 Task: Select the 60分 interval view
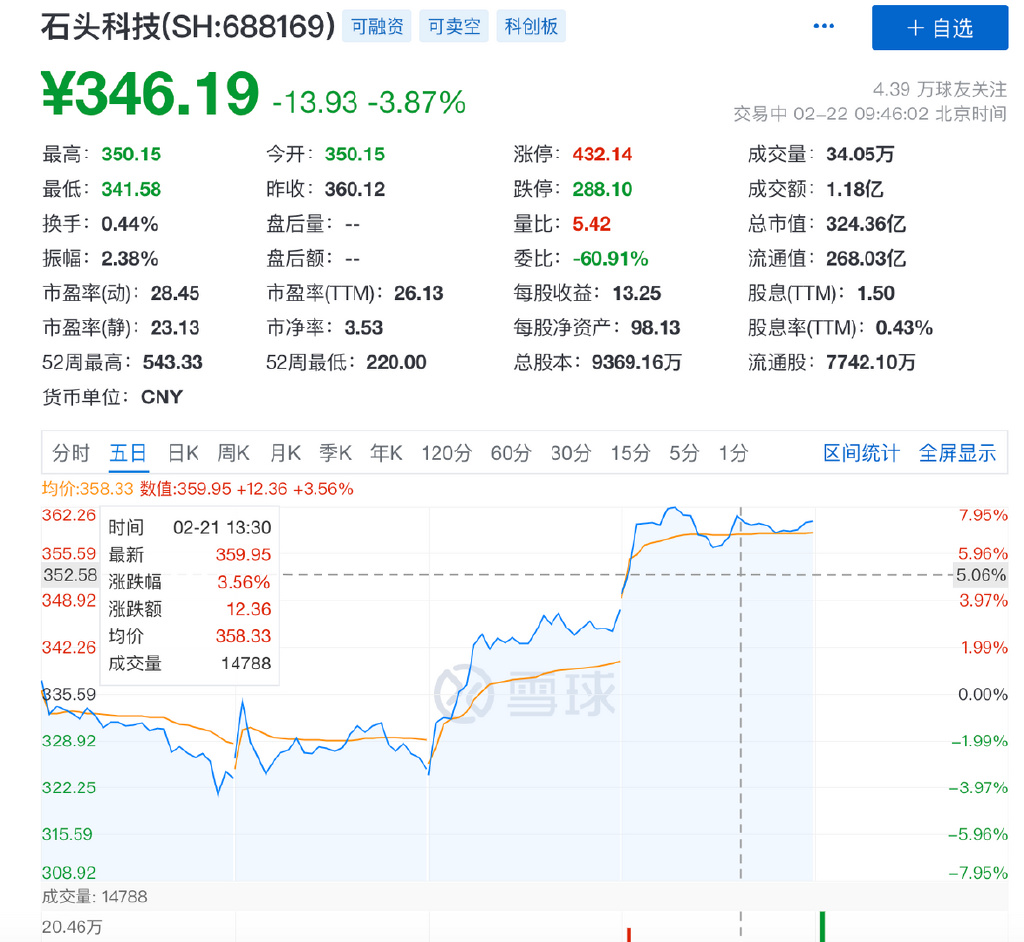[511, 453]
